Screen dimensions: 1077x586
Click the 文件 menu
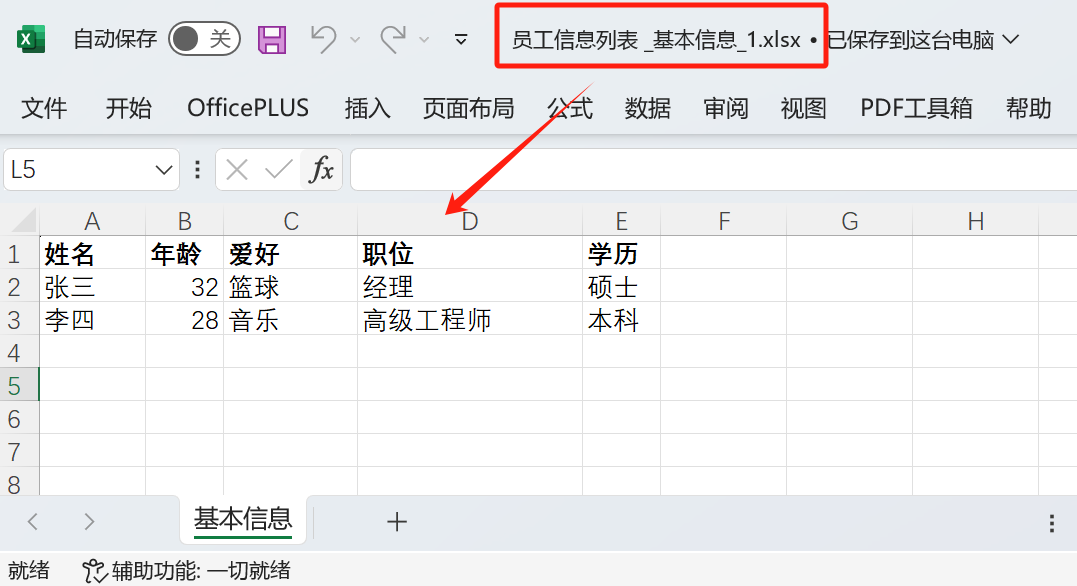coord(44,107)
